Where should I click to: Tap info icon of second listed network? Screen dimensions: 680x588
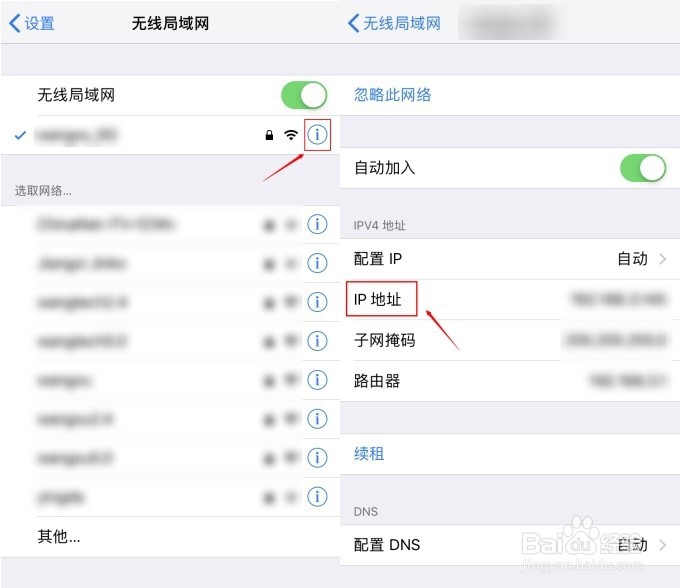pos(318,263)
